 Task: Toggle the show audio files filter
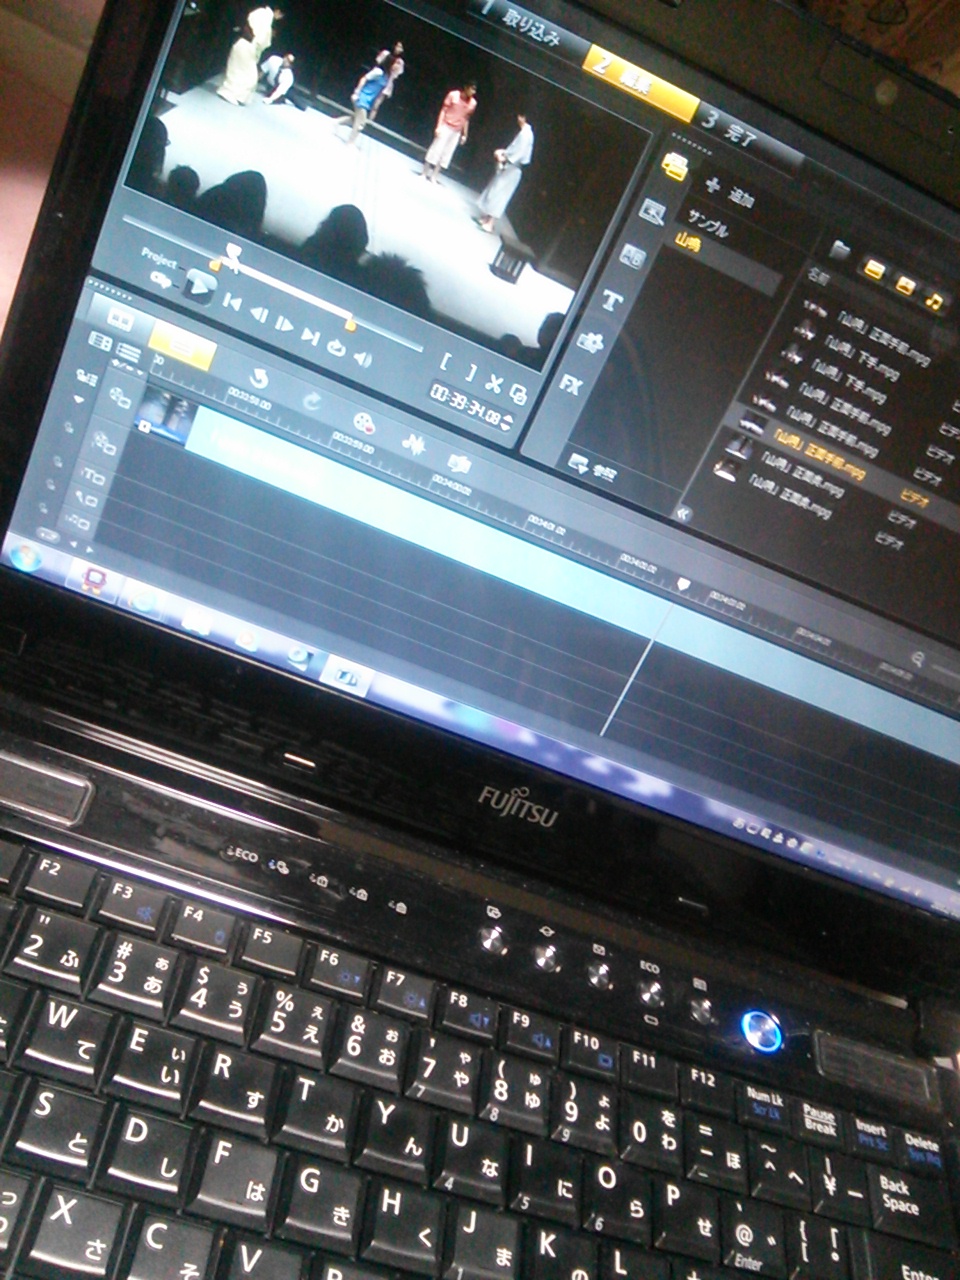point(936,299)
